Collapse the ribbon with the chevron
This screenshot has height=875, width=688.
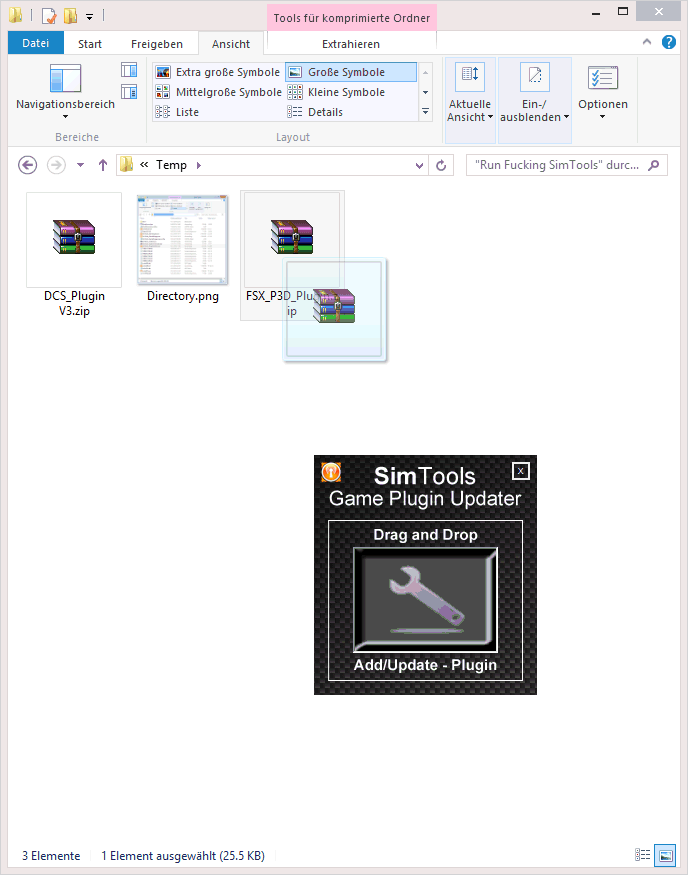(x=647, y=42)
